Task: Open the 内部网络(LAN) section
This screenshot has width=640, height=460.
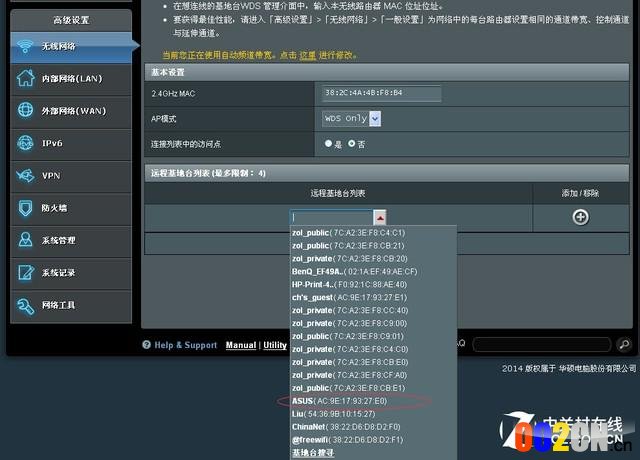Action: [x=71, y=78]
